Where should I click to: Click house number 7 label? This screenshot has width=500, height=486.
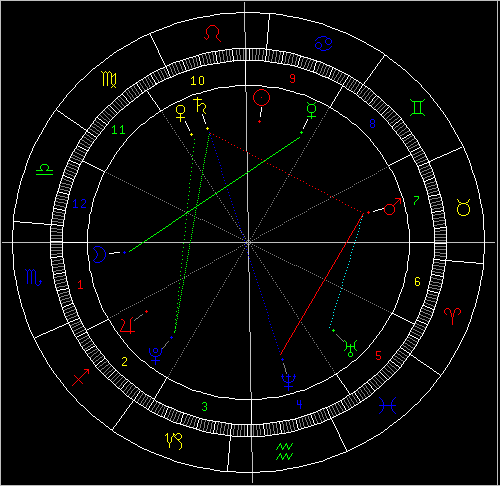click(x=416, y=200)
